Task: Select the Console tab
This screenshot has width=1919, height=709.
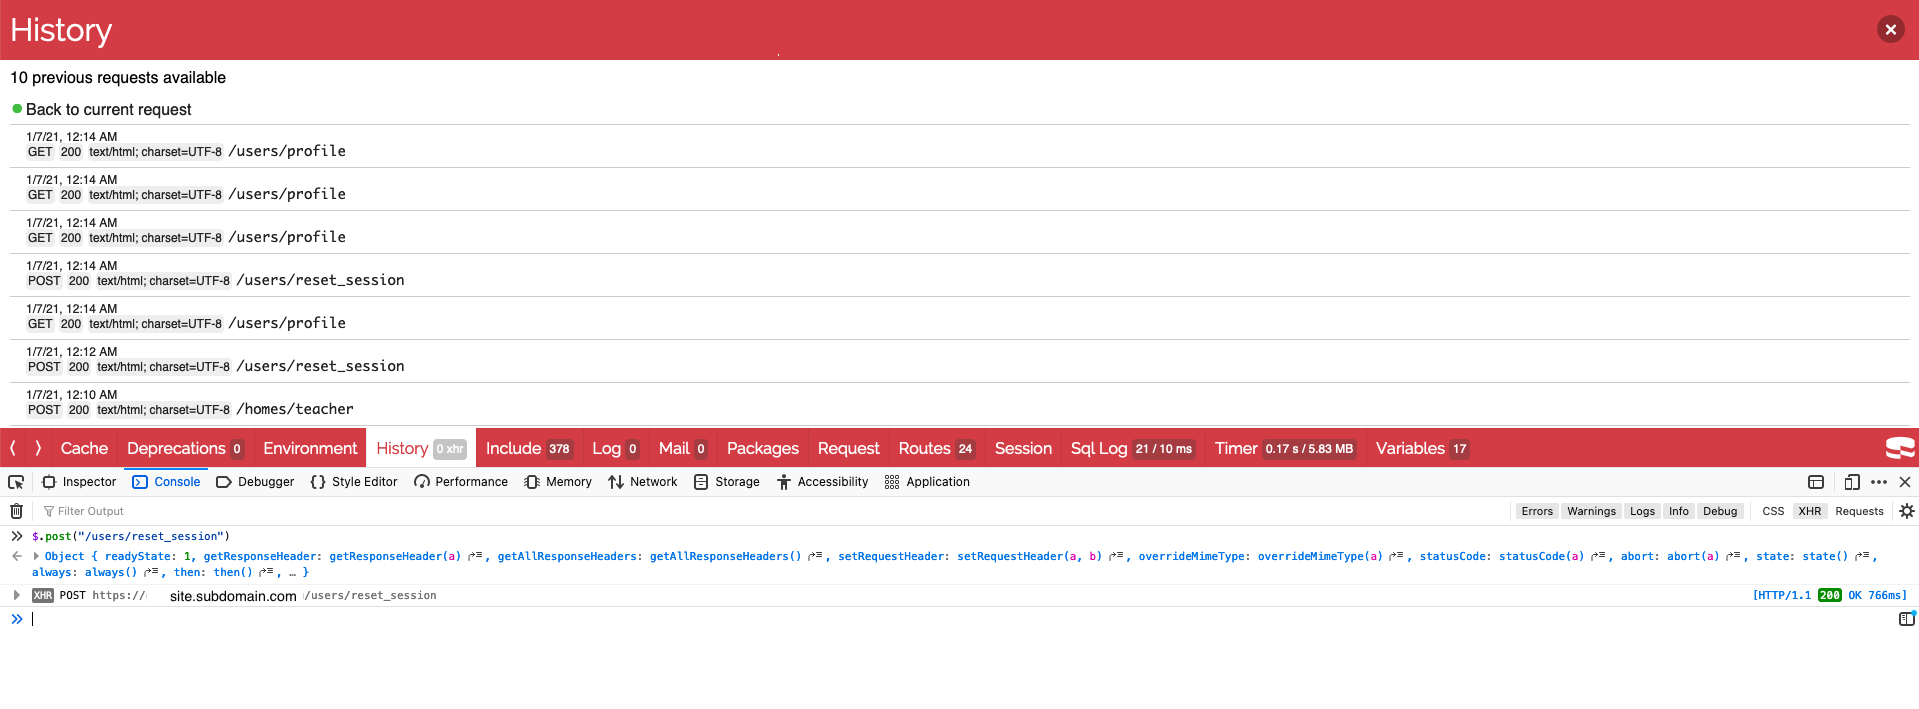Action: [166, 482]
